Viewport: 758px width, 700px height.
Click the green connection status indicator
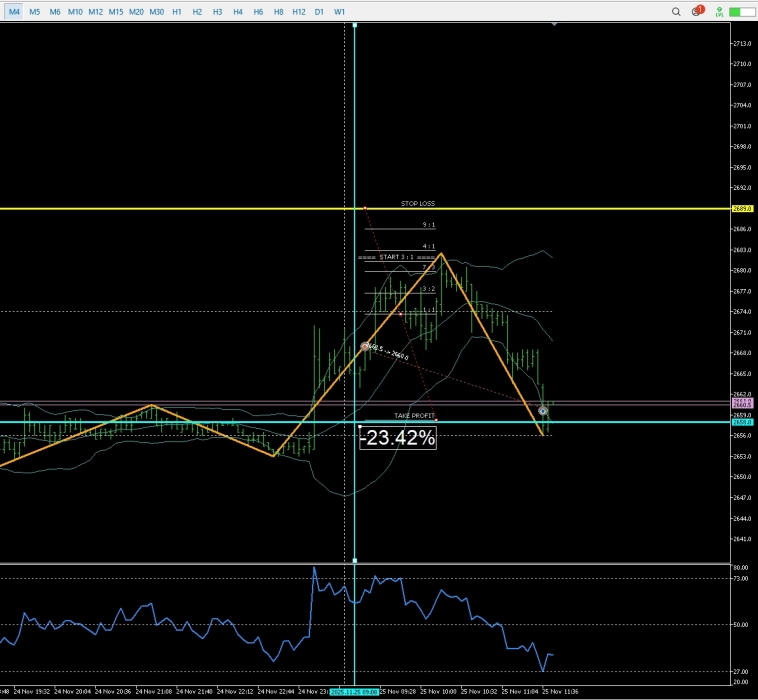point(742,11)
